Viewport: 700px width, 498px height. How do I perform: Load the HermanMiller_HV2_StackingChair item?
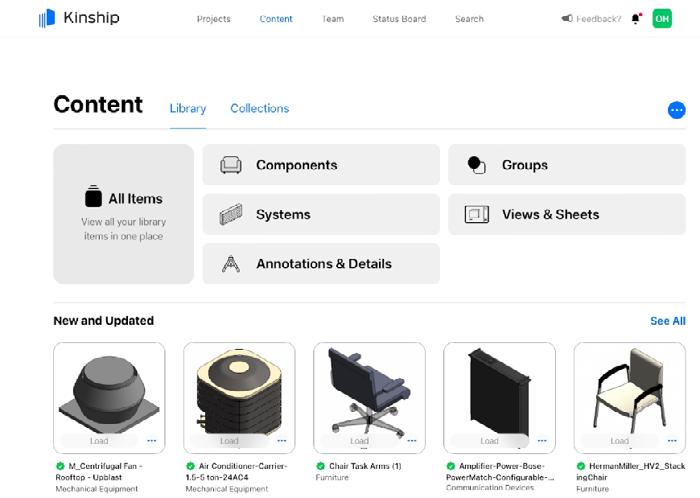pyautogui.click(x=620, y=441)
